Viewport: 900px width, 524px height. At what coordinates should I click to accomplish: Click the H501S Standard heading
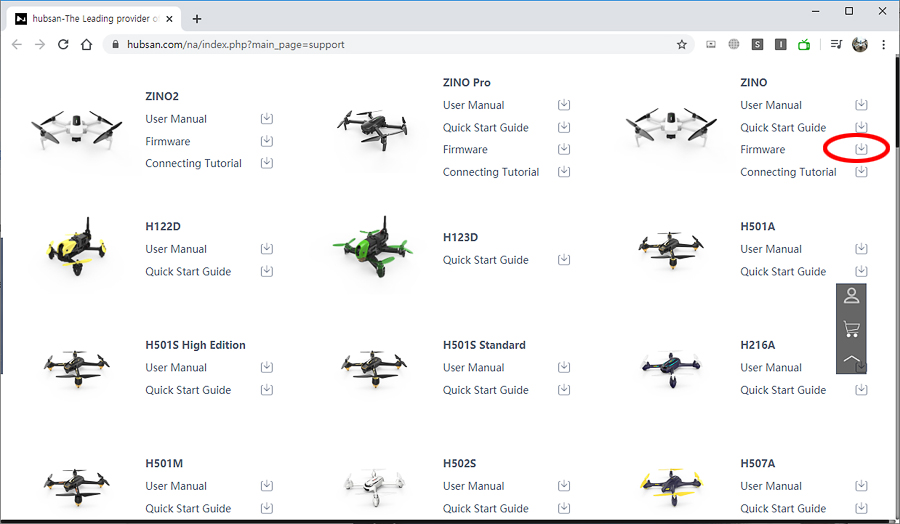[x=484, y=345]
